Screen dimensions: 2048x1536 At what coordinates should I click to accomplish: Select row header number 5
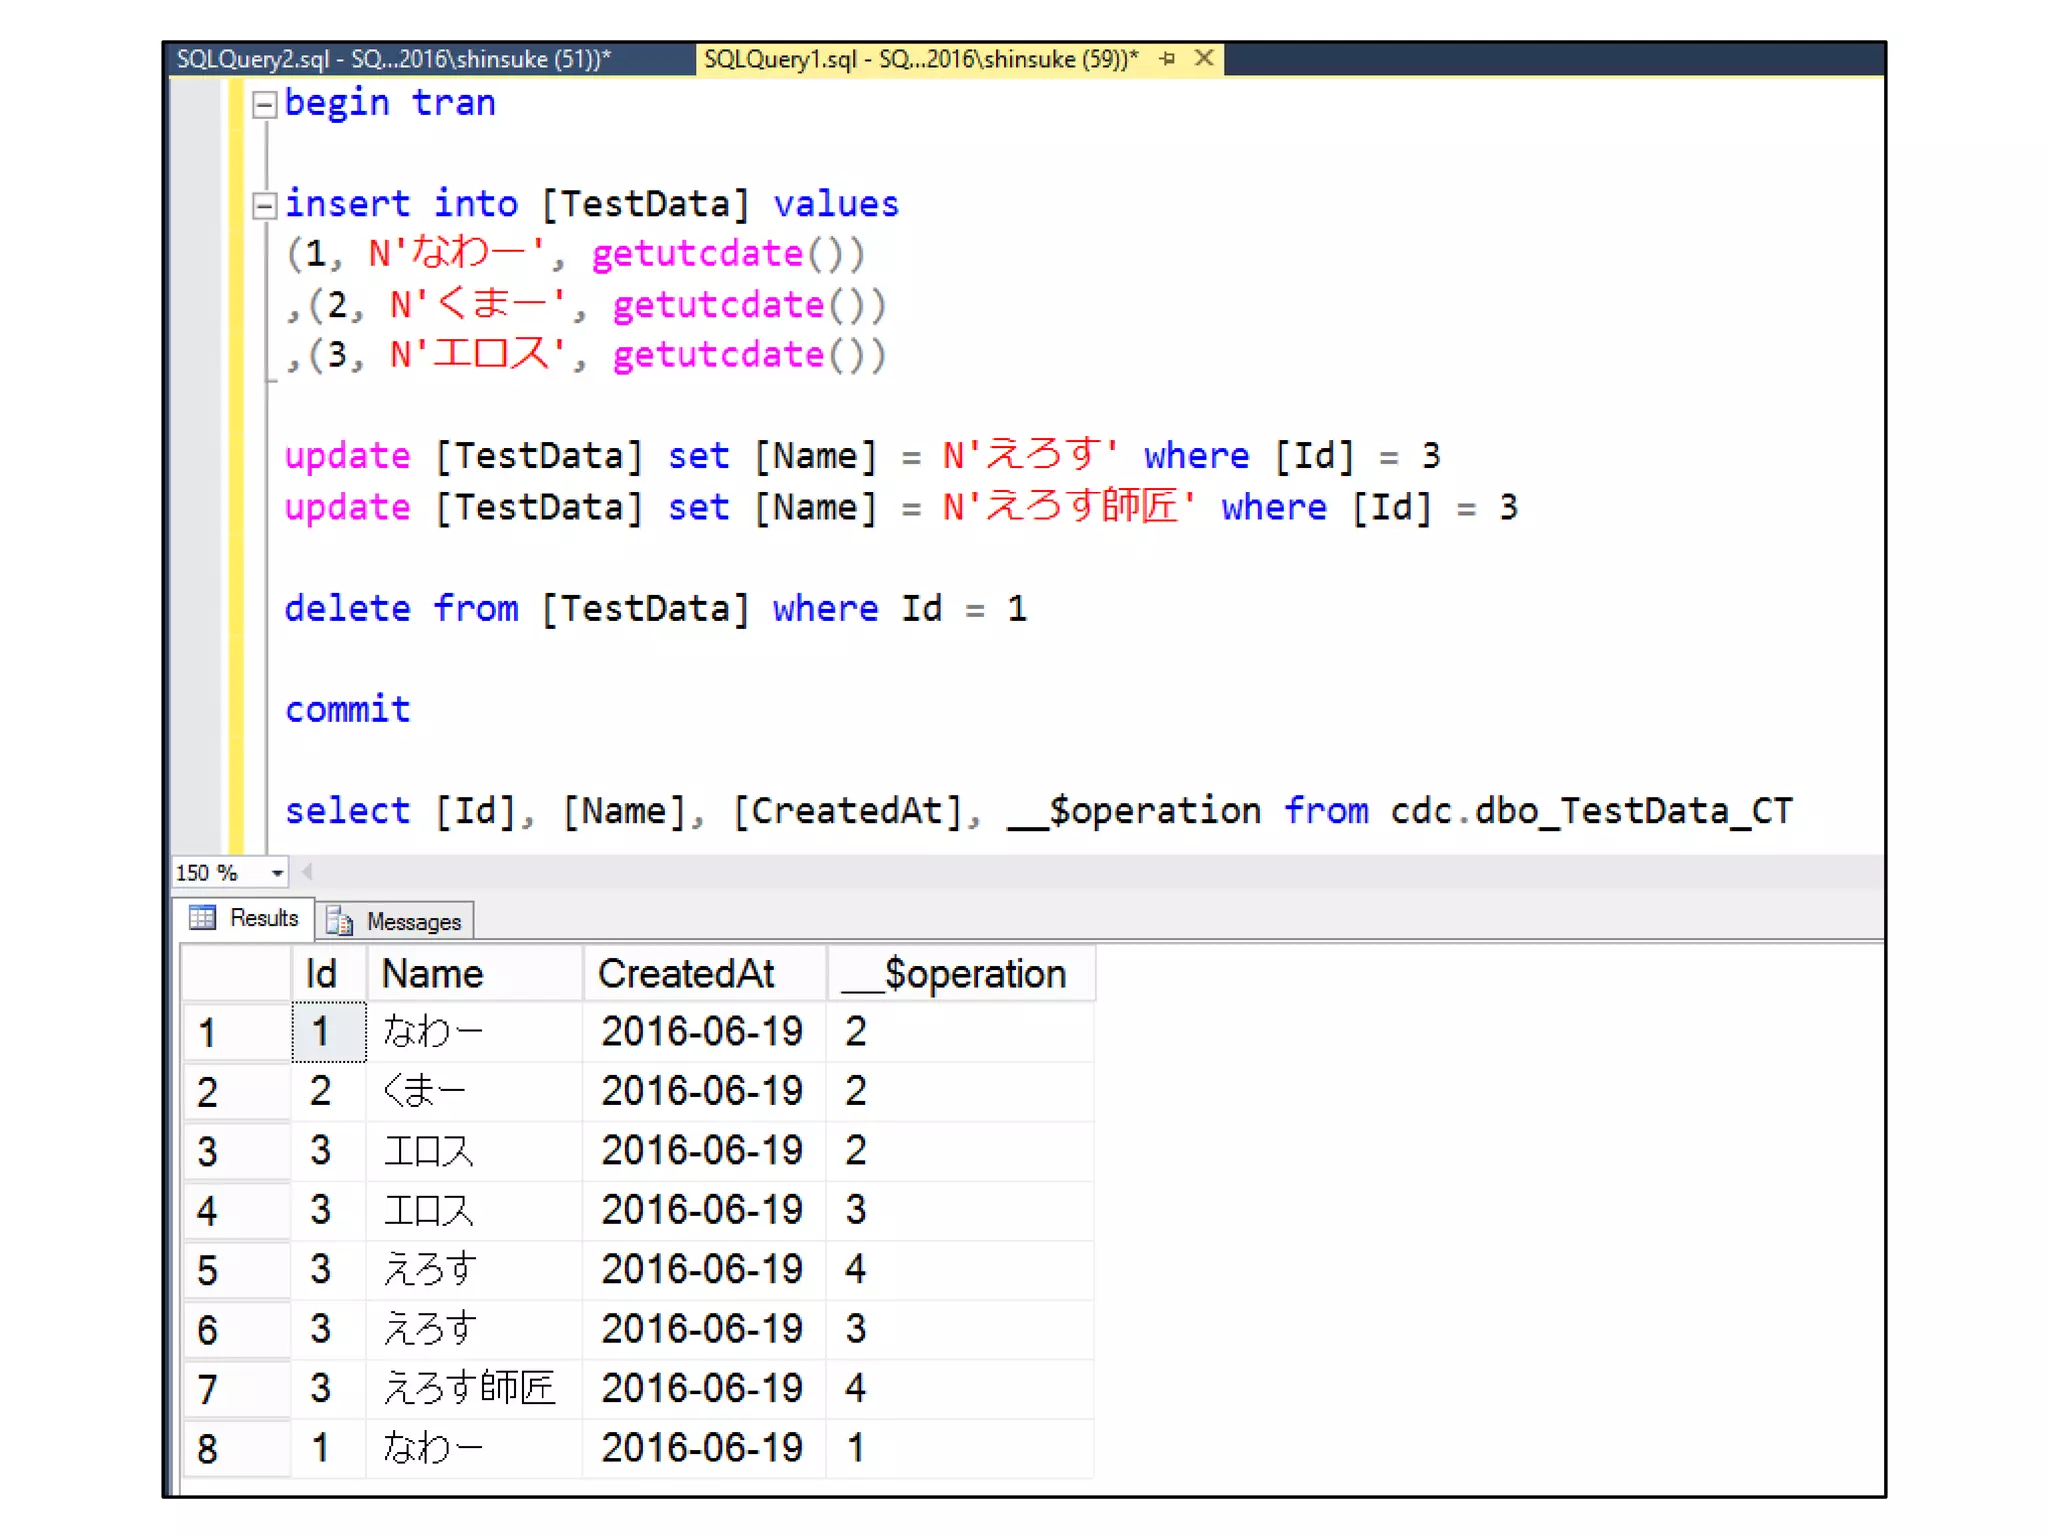coord(235,1270)
